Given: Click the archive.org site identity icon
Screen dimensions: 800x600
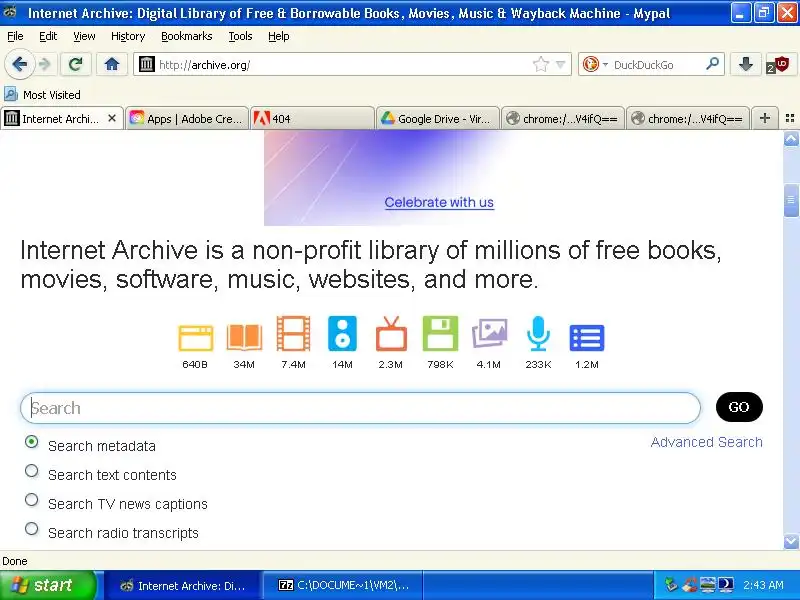Looking at the screenshot, I should 146,64.
